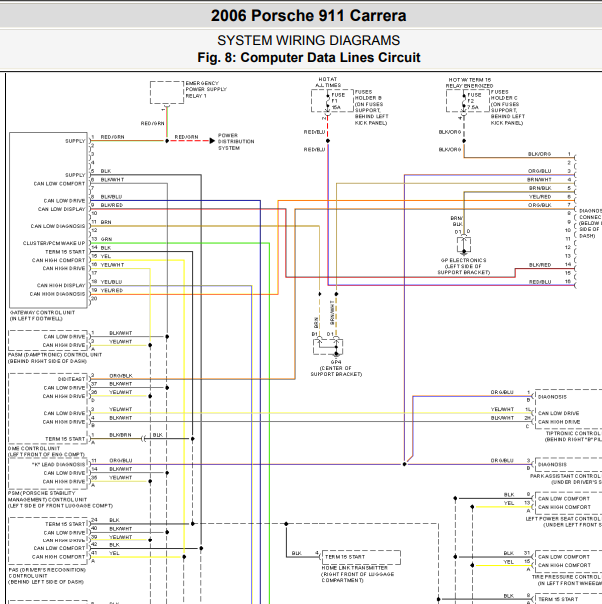This screenshot has height=604, width=602.
Task: Click 'GRN' wire label at gateway pin 13
Action: pos(106,239)
